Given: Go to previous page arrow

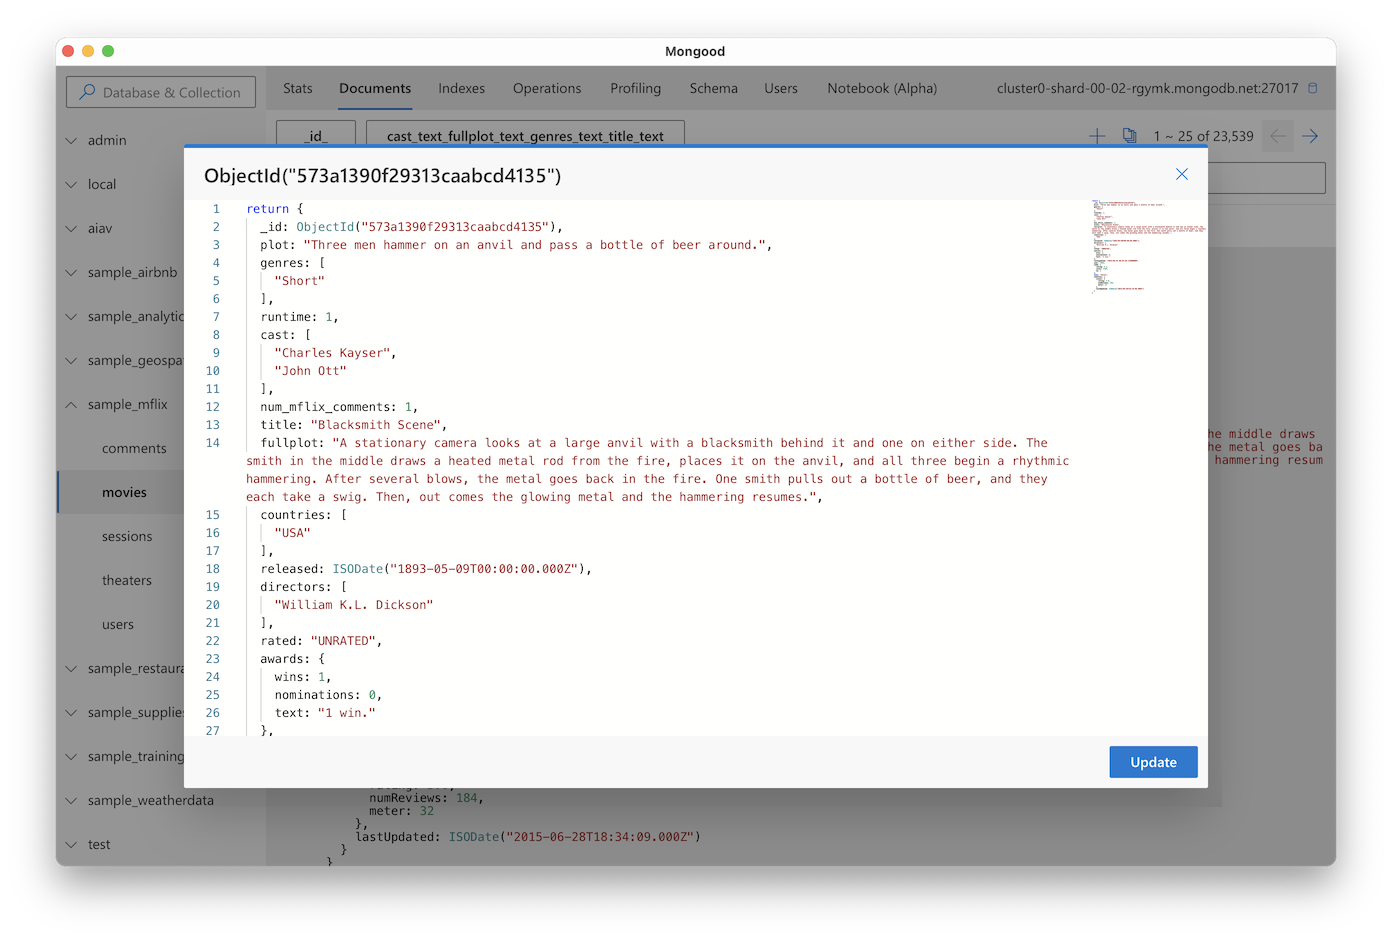Looking at the screenshot, I should click(1277, 136).
